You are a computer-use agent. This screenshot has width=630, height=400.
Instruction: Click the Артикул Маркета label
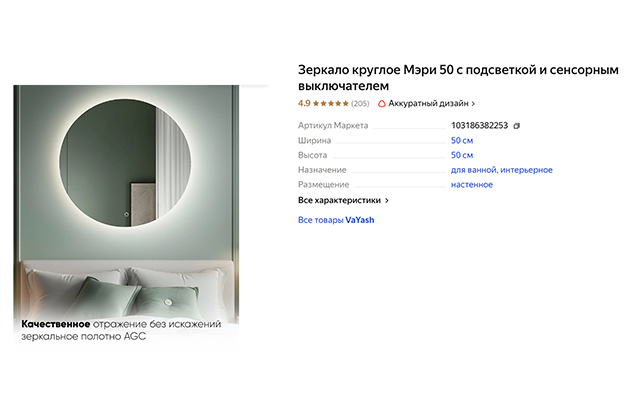point(333,126)
